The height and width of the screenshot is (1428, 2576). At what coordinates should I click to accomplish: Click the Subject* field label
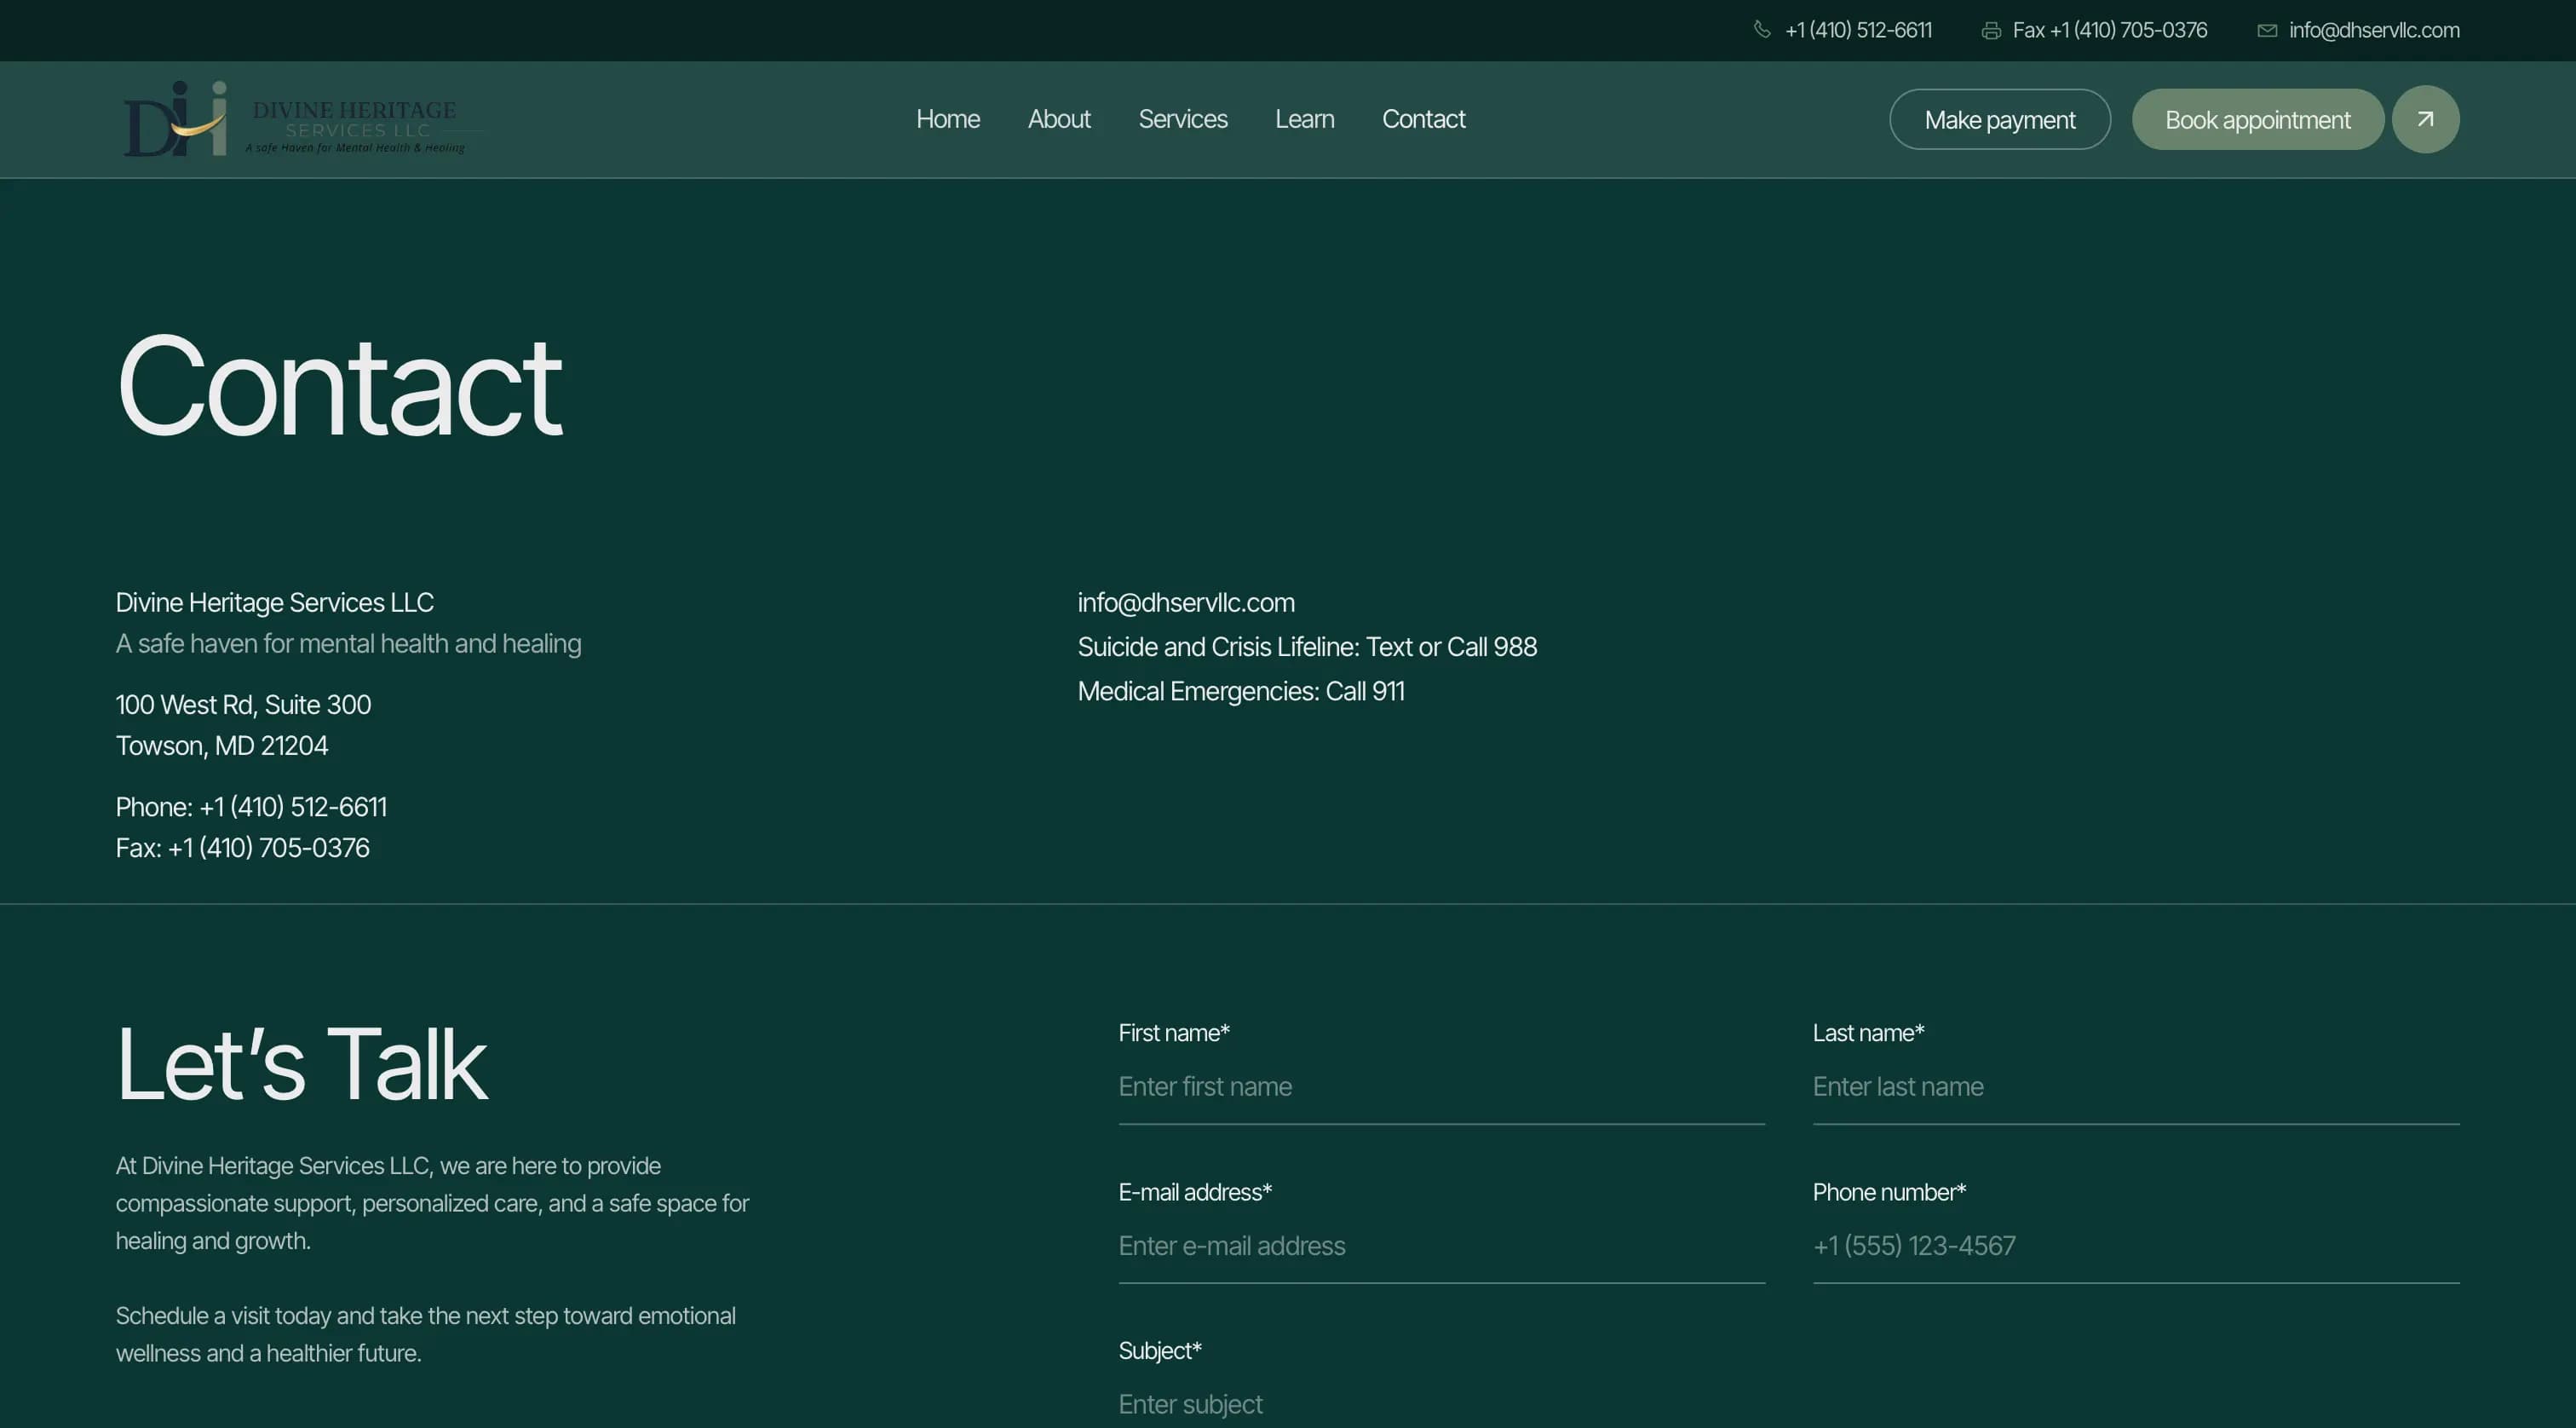[1160, 1351]
